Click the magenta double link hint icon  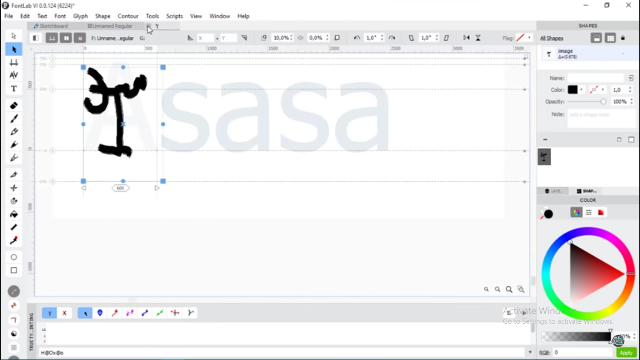[x=130, y=313]
